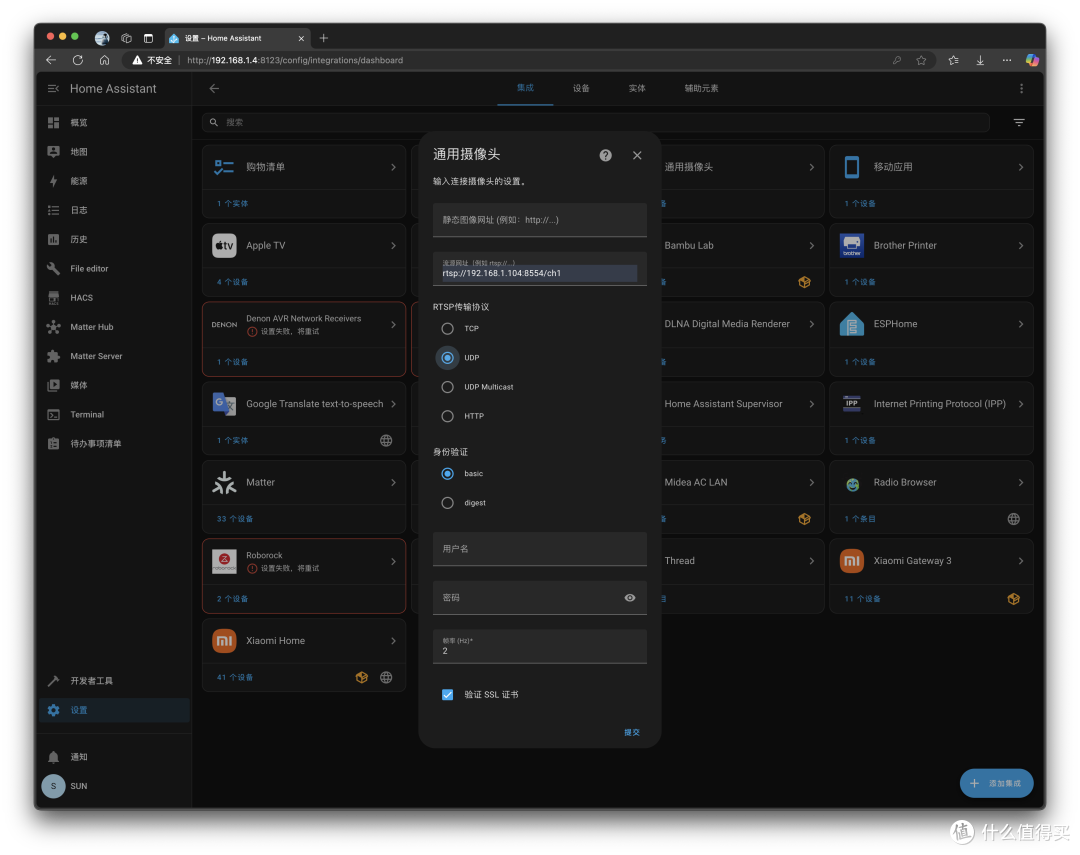Open browser downloads icon
The image size is (1080, 855).
tap(979, 60)
